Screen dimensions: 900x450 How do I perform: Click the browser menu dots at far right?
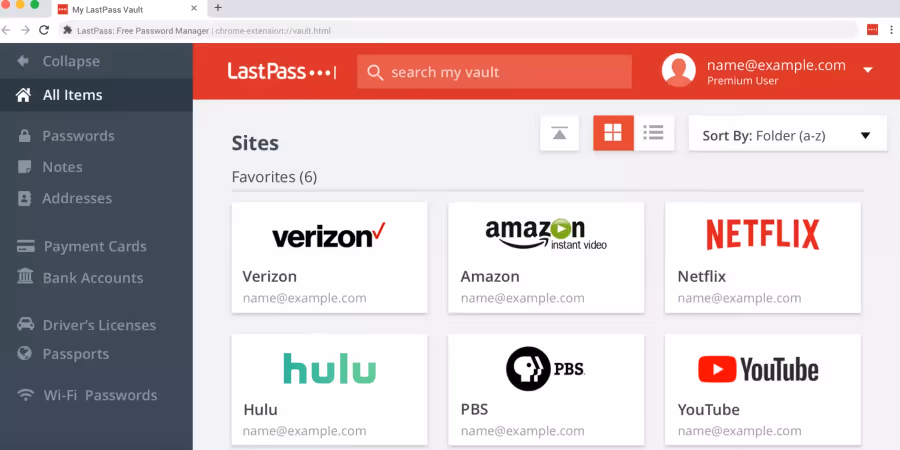coord(893,30)
